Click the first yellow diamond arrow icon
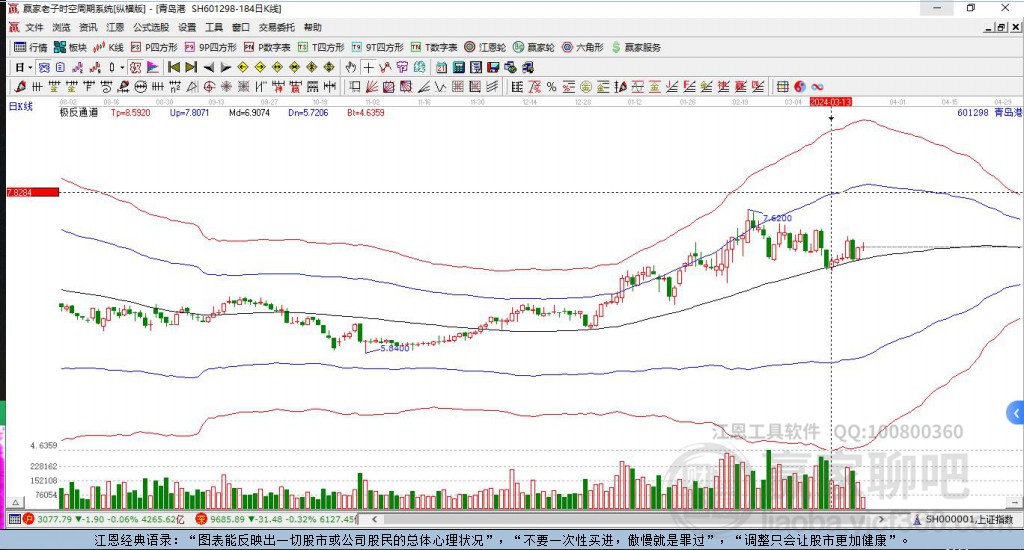 click(x=243, y=67)
